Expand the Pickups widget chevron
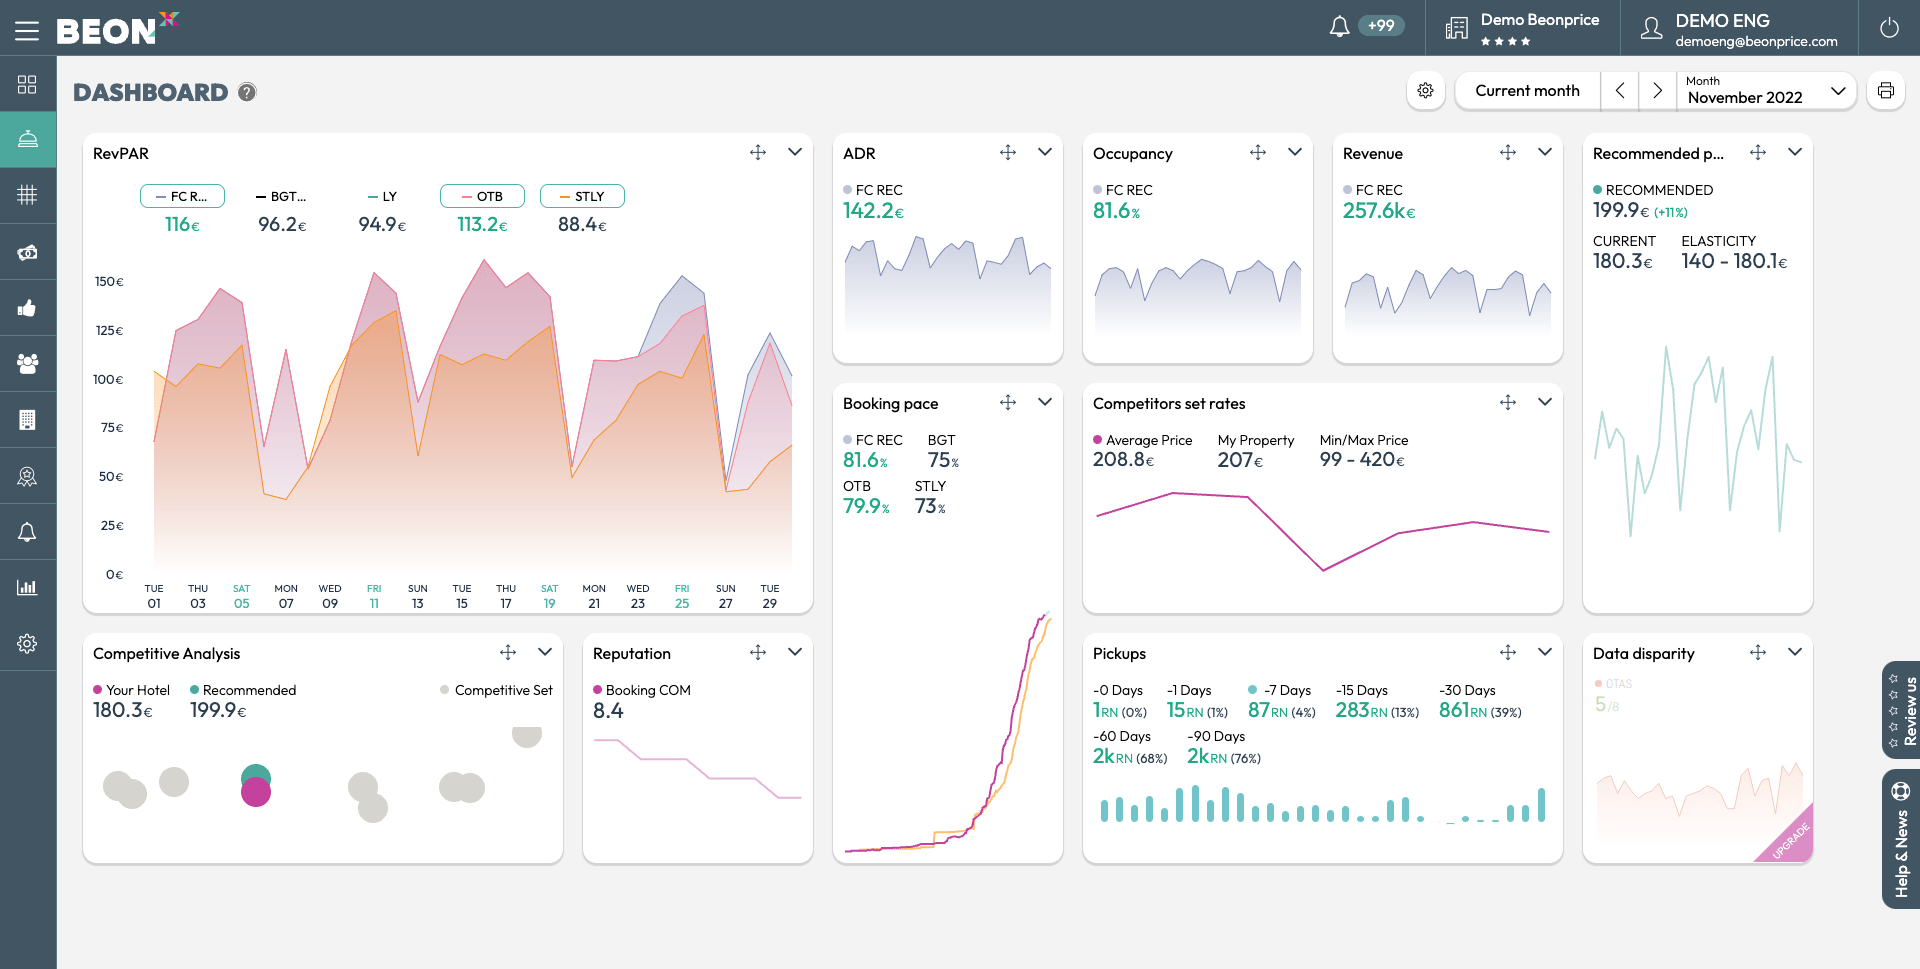1920x969 pixels. coord(1545,652)
